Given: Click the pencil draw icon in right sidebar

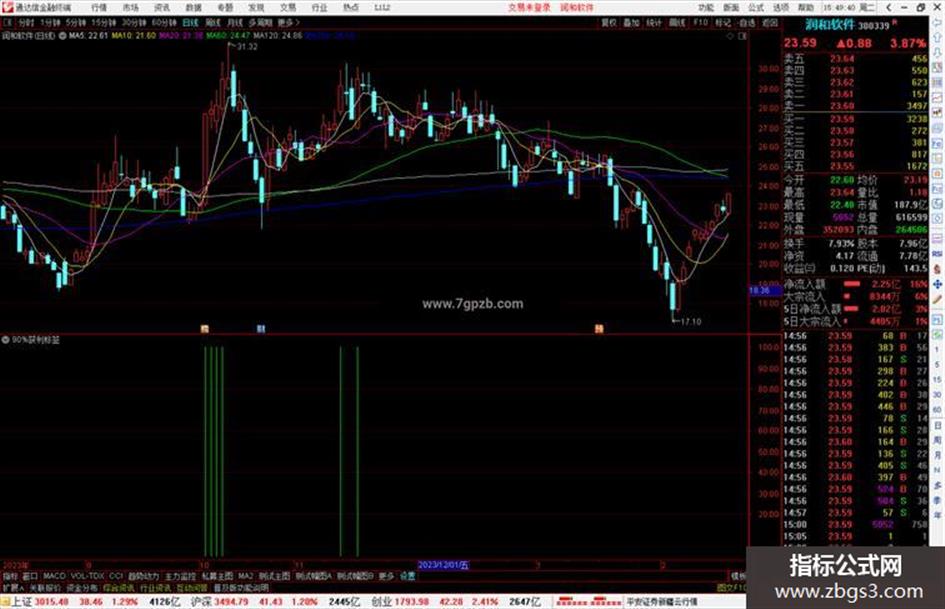Looking at the screenshot, I should pyautogui.click(x=937, y=300).
